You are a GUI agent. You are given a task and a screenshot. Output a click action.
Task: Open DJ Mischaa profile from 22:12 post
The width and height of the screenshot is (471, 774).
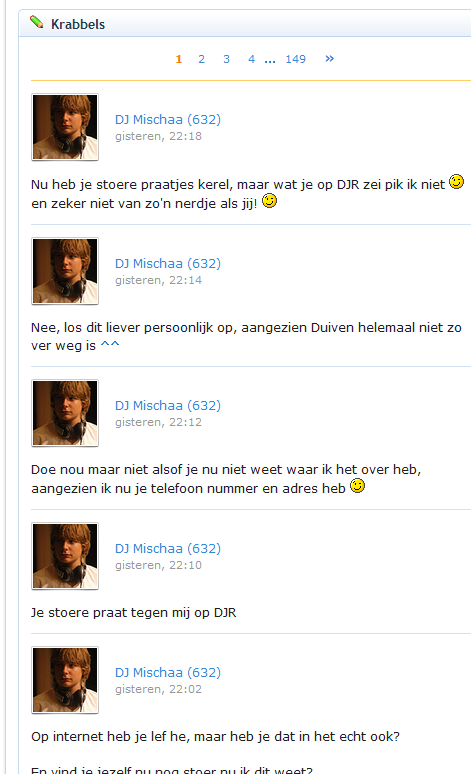coord(168,406)
